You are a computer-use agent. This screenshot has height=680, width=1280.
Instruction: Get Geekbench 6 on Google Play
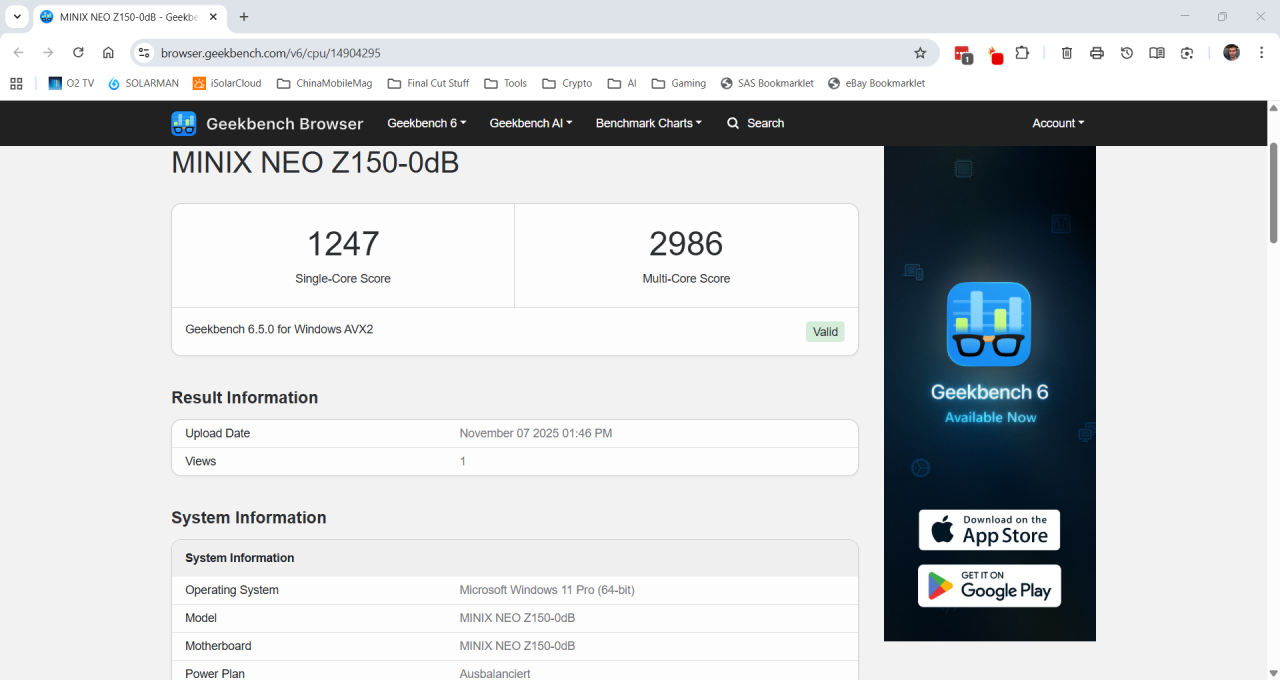point(989,586)
